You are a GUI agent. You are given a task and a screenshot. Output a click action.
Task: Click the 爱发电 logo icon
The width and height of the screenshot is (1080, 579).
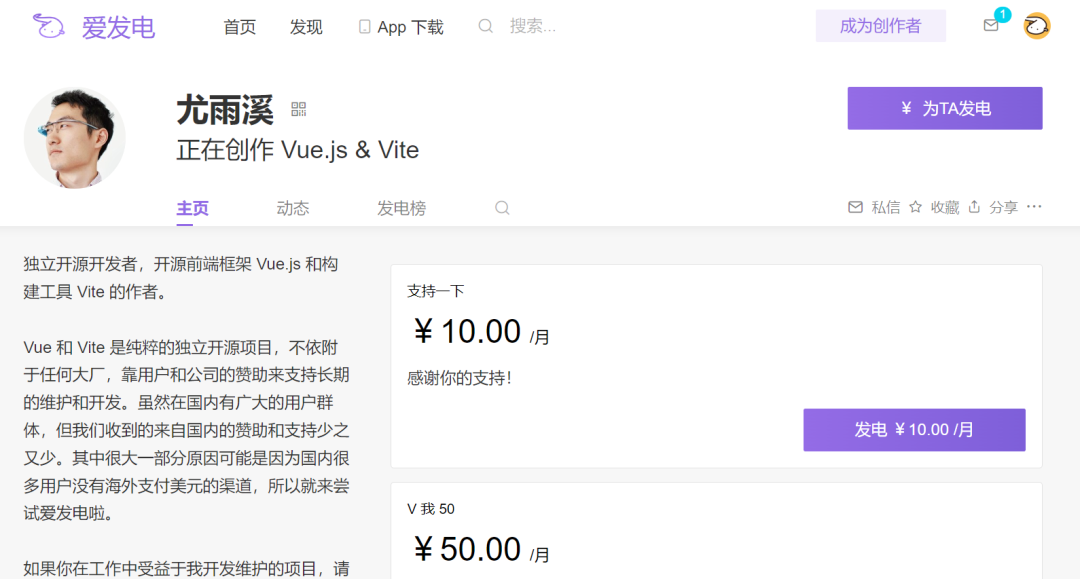point(49,27)
